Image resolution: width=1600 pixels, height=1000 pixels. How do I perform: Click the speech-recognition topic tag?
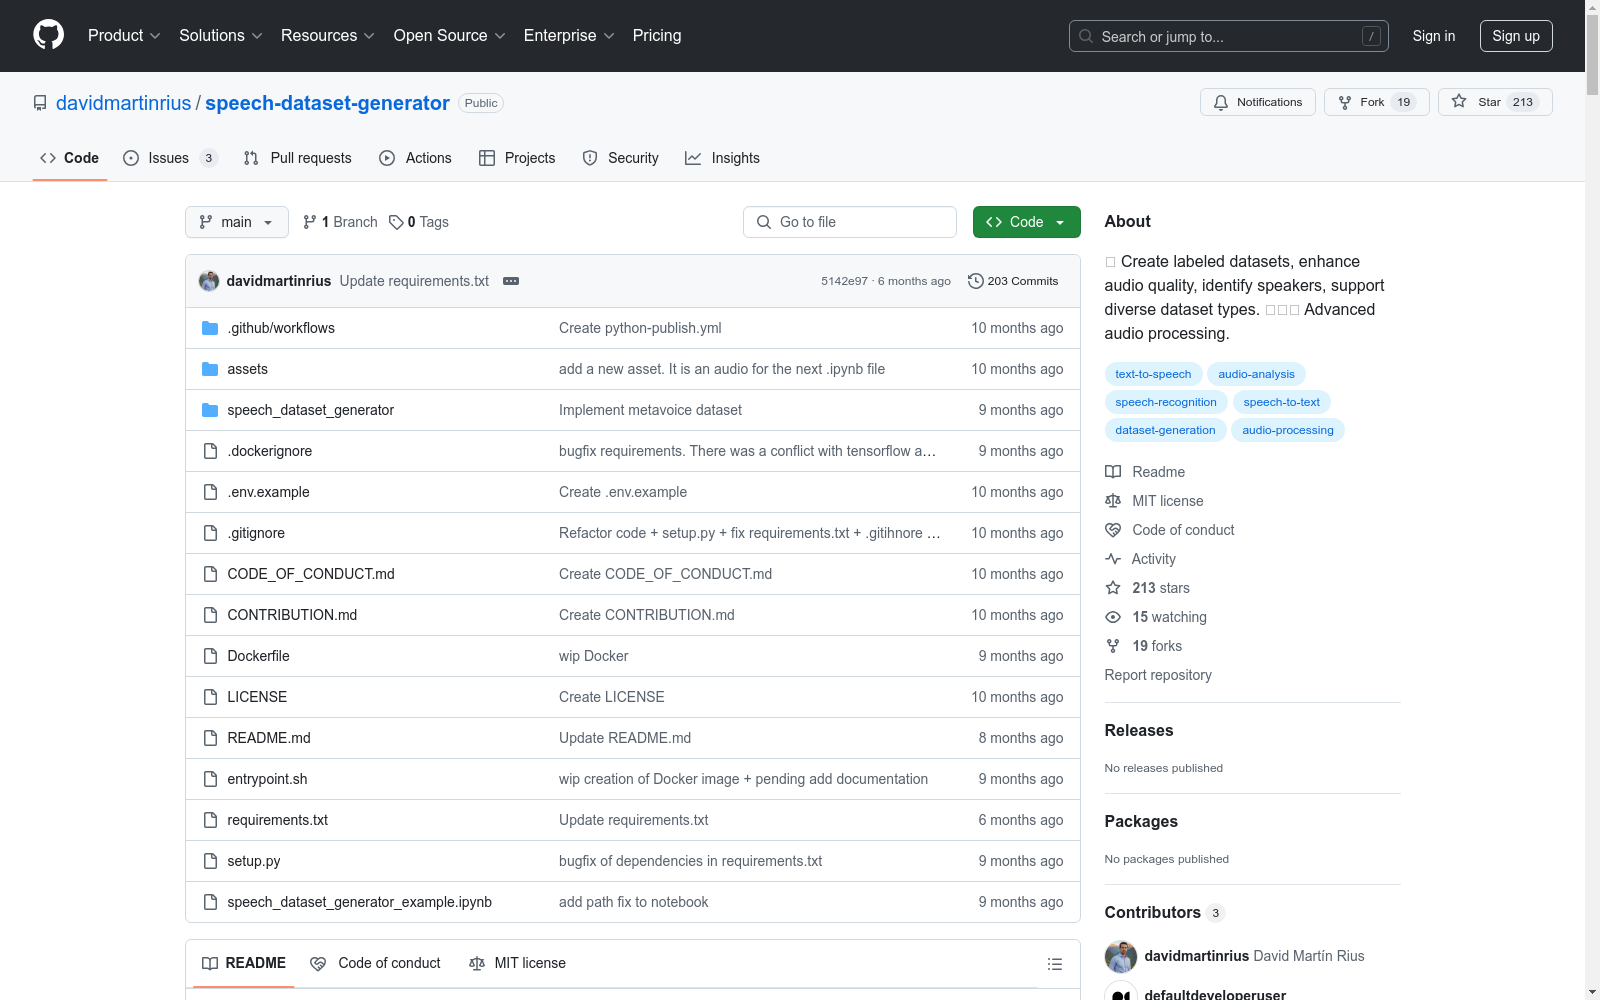[x=1166, y=402]
